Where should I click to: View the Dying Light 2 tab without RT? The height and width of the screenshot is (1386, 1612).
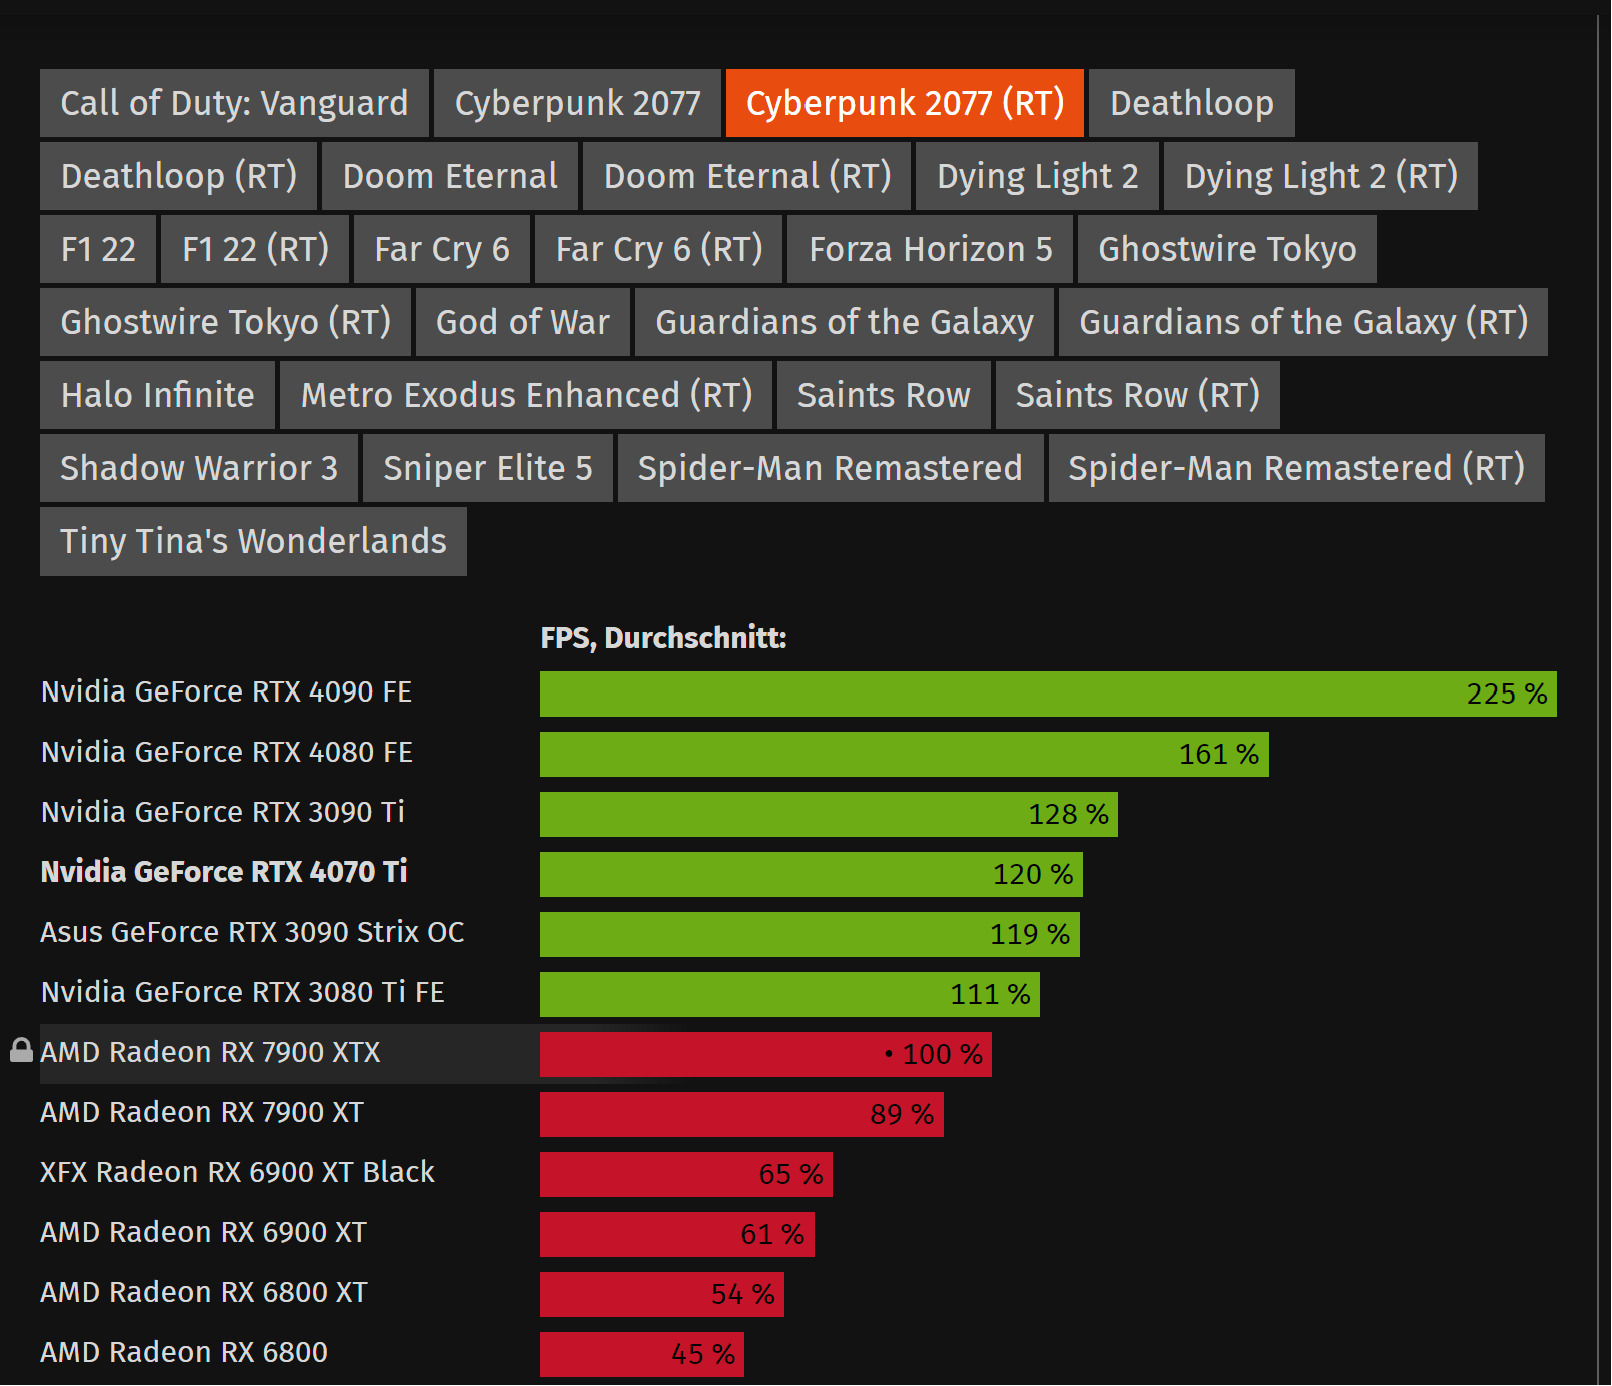[1037, 176]
